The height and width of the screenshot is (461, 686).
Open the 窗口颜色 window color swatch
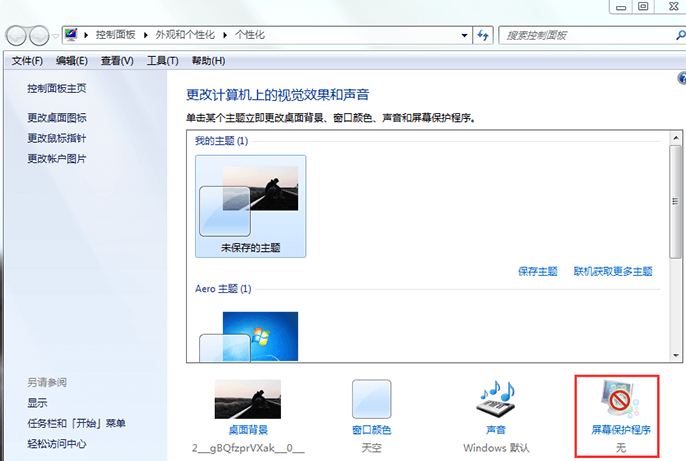[x=371, y=400]
